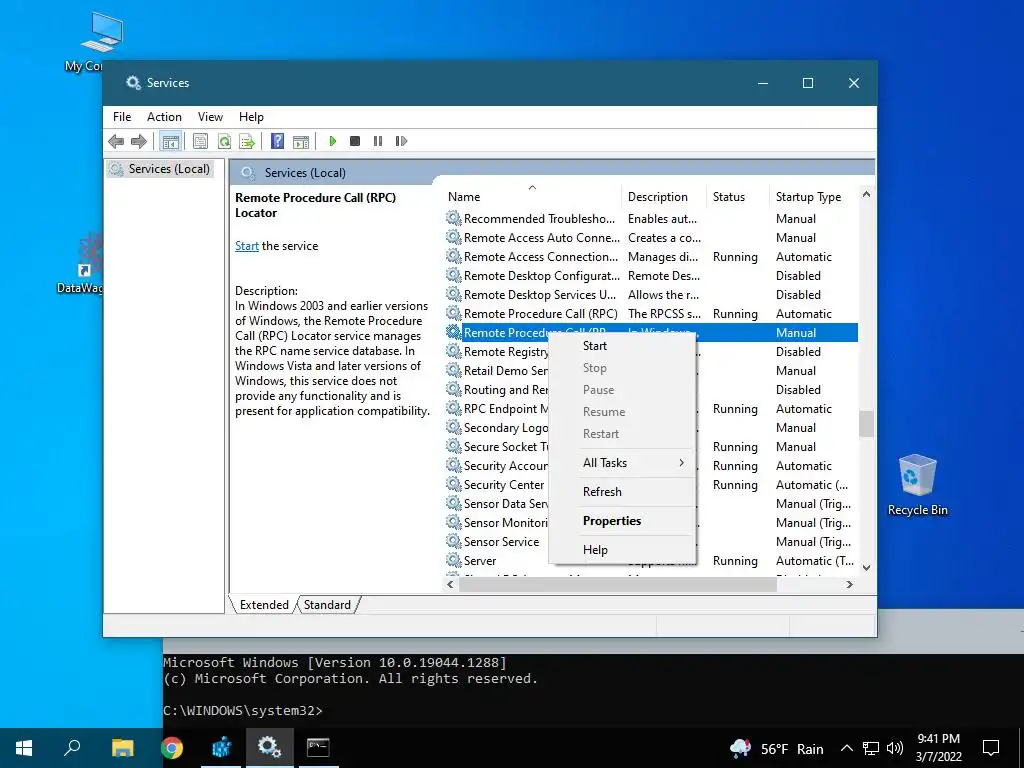
Task: Select the Remote Access Auto Connection row
Action: pyautogui.click(x=651, y=238)
